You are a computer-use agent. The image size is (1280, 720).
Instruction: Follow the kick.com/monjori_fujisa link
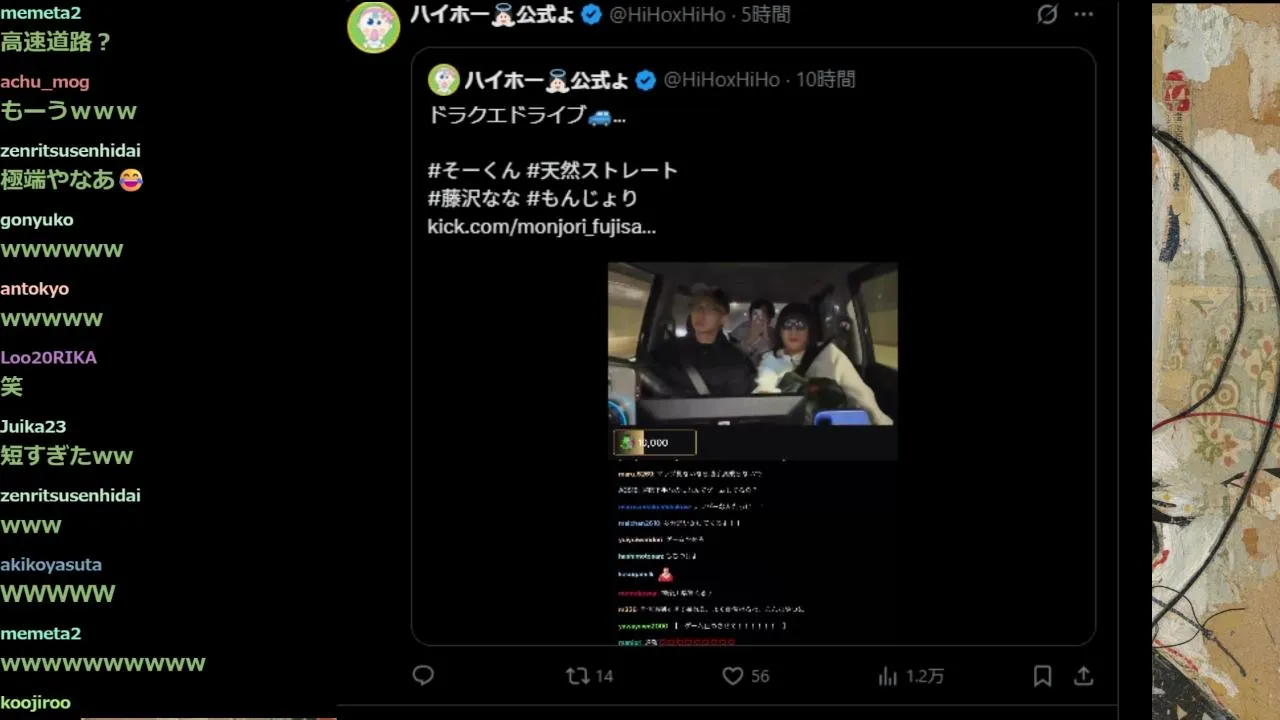[542, 227]
